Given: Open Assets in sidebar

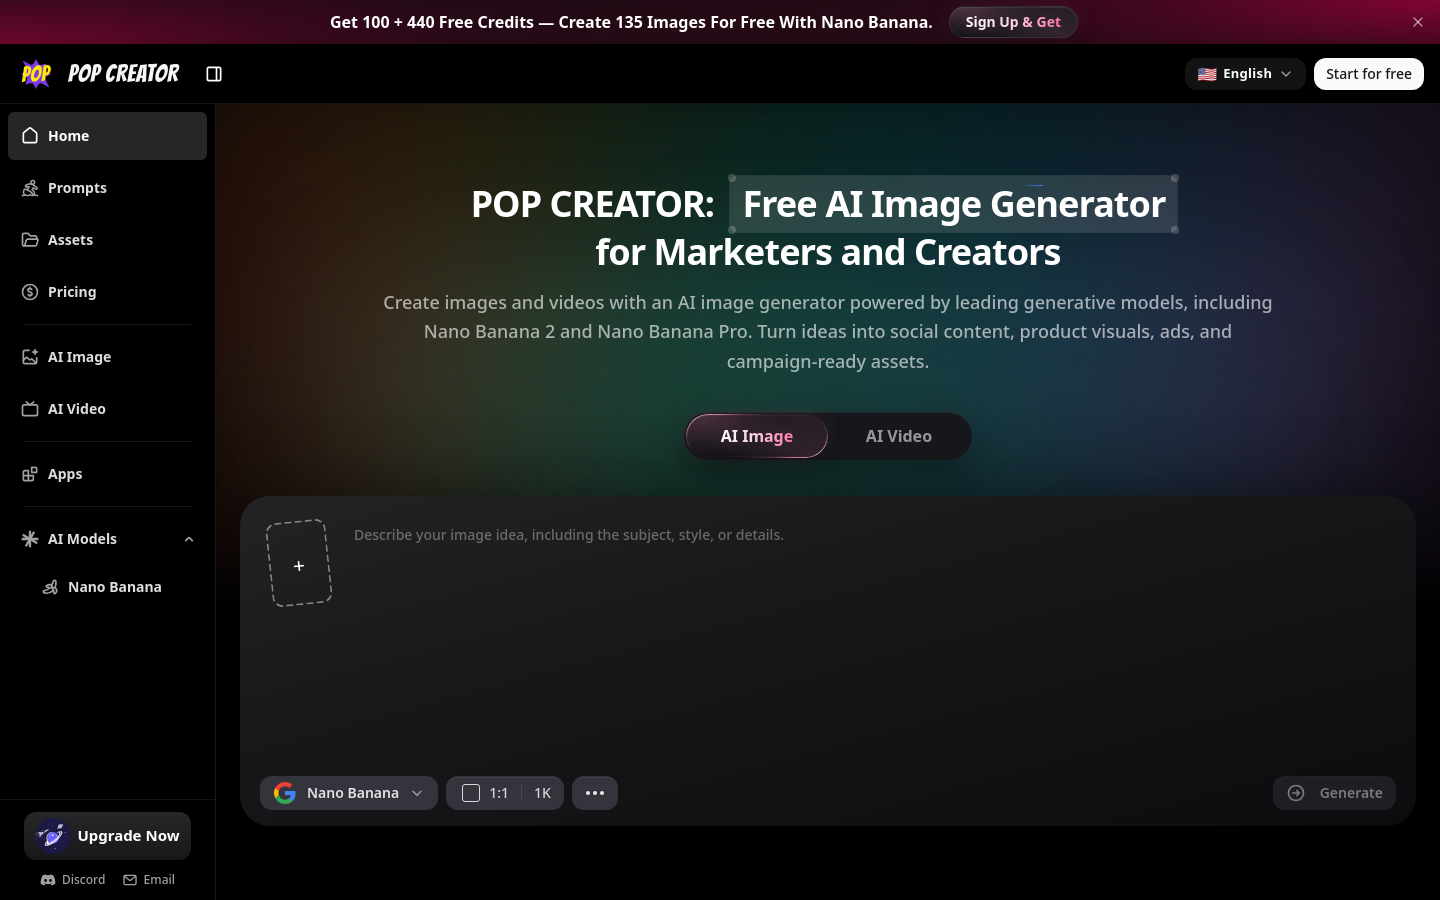Looking at the screenshot, I should [107, 240].
